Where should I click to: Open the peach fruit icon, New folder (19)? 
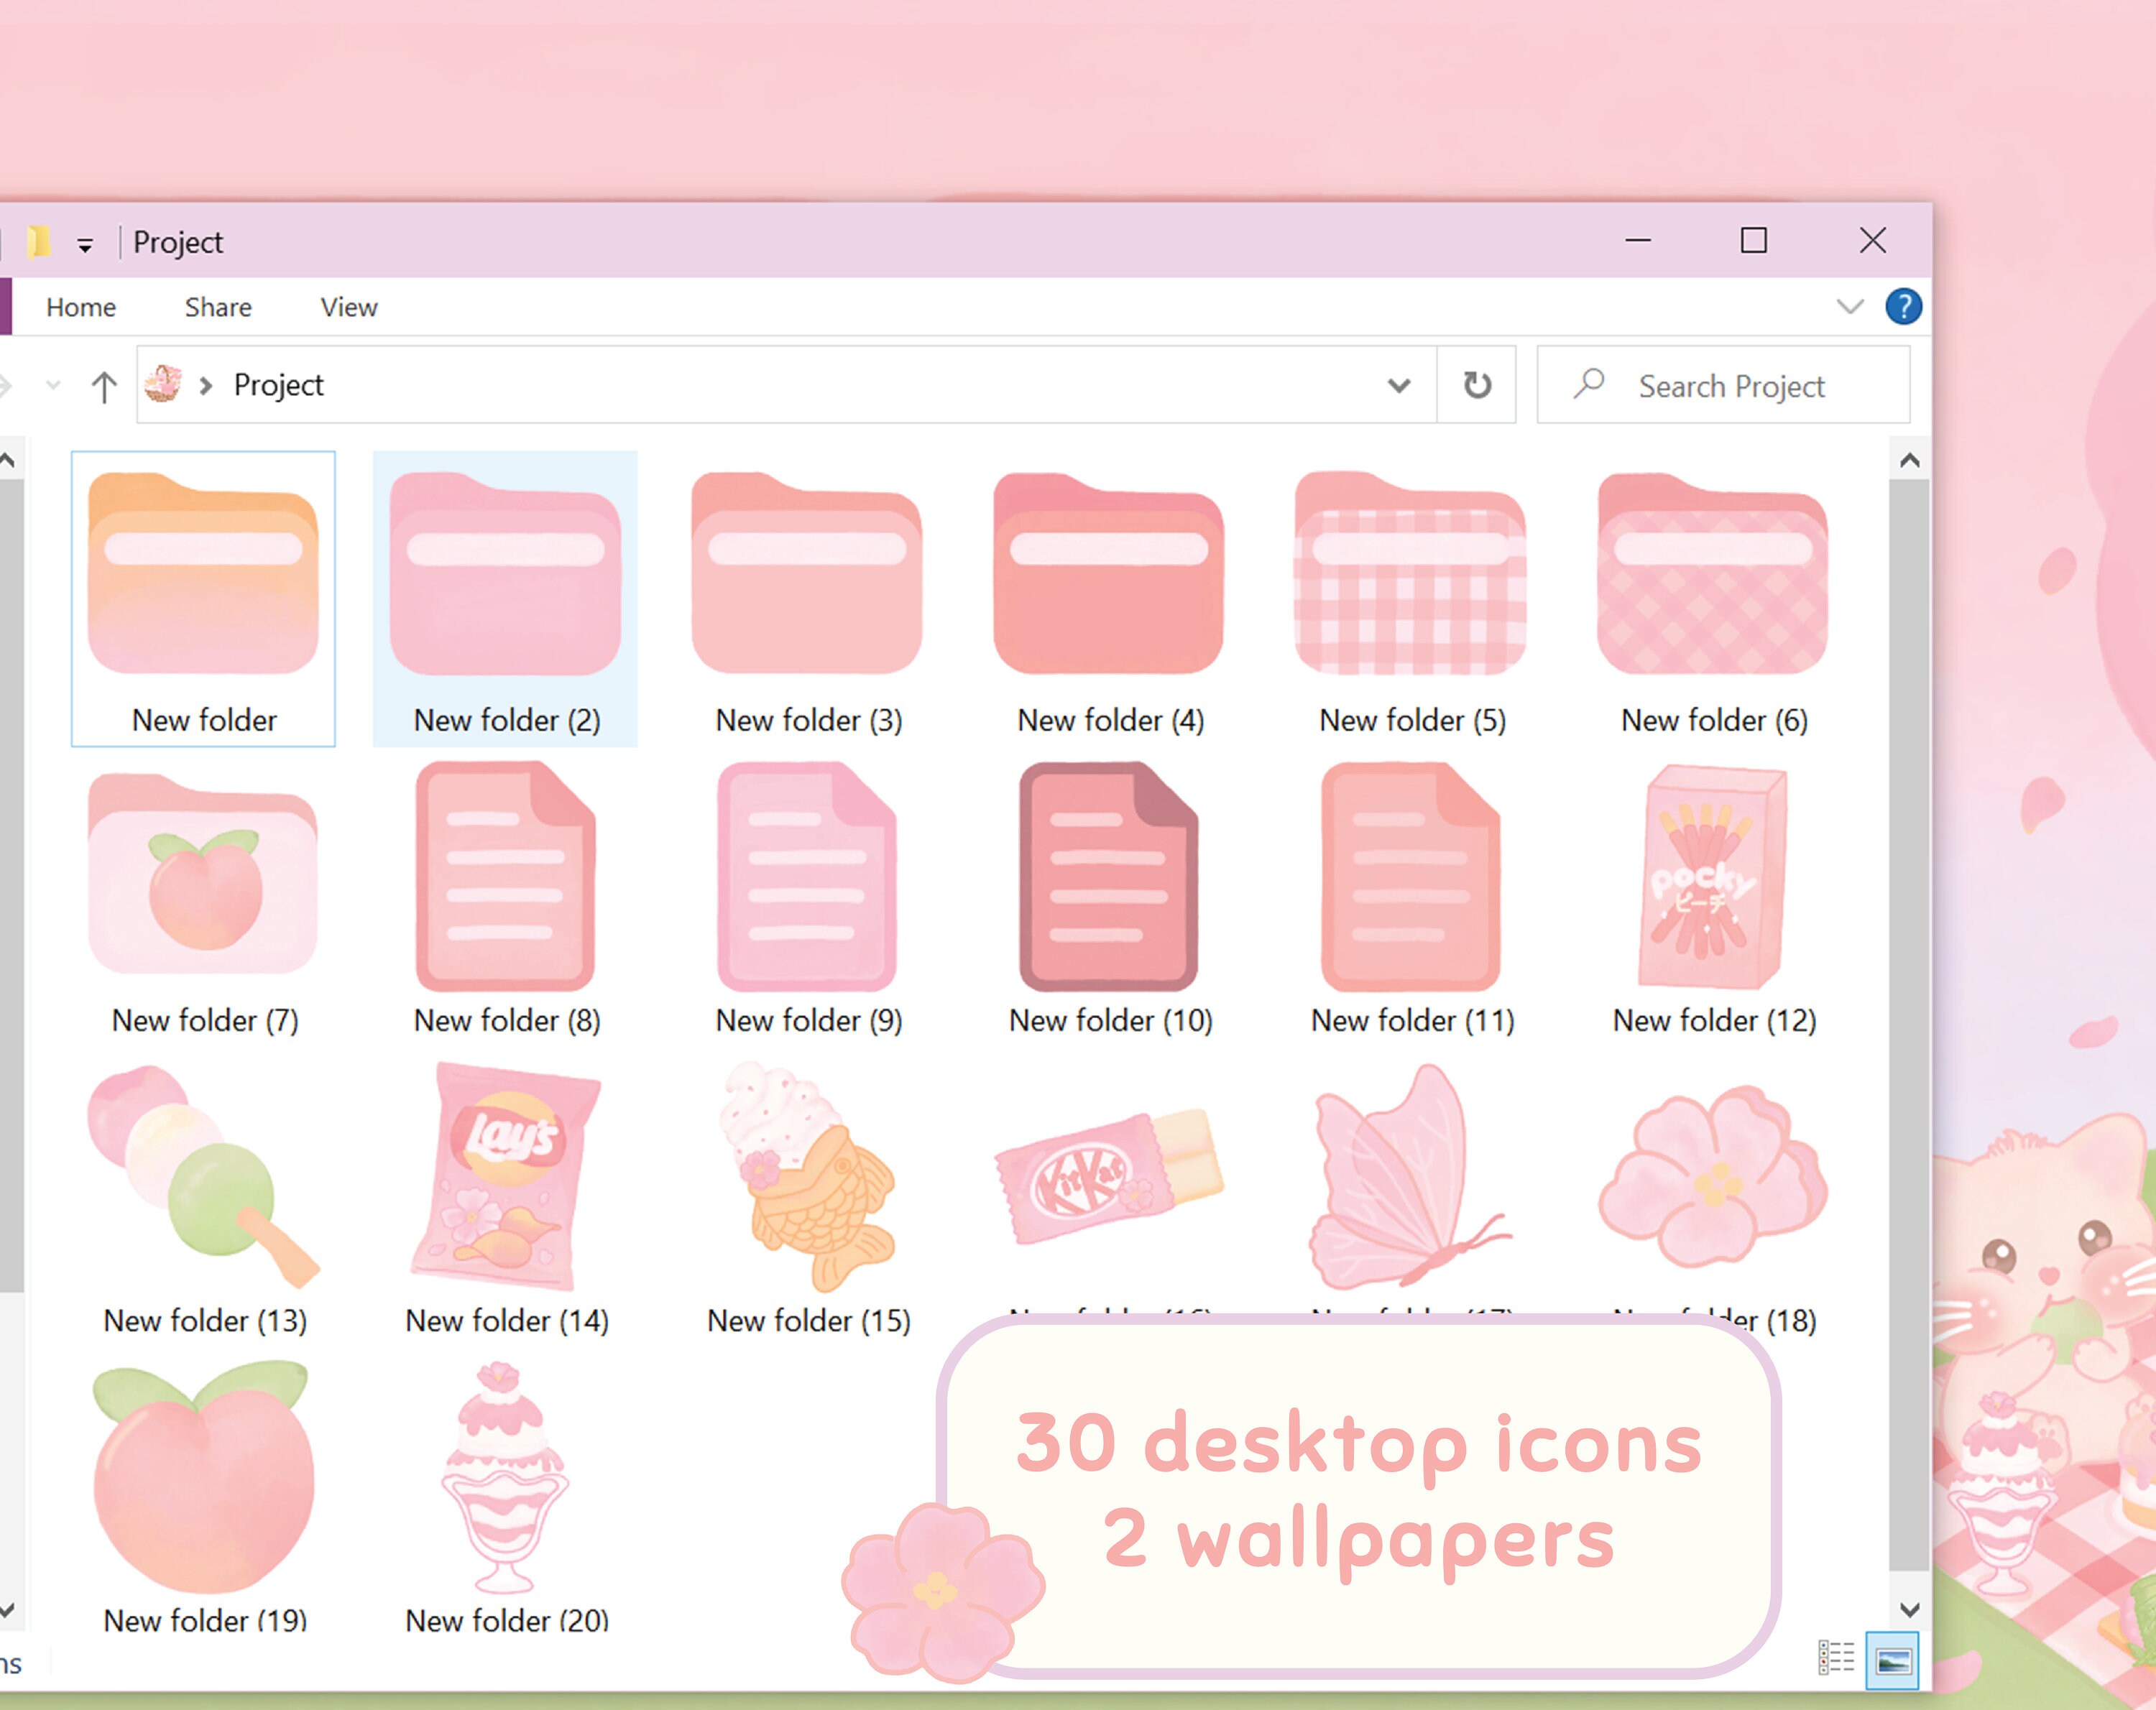point(203,1485)
